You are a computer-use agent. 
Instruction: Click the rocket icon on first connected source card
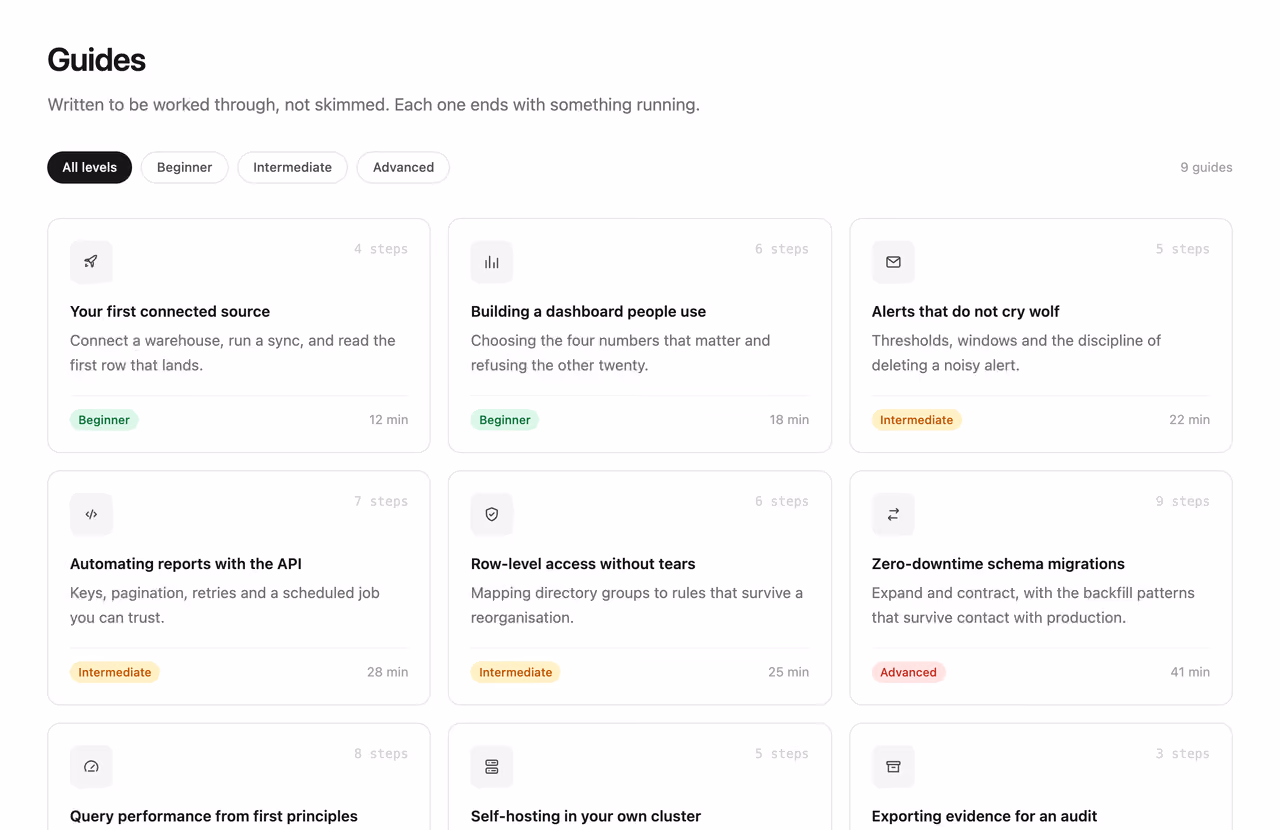pos(91,262)
